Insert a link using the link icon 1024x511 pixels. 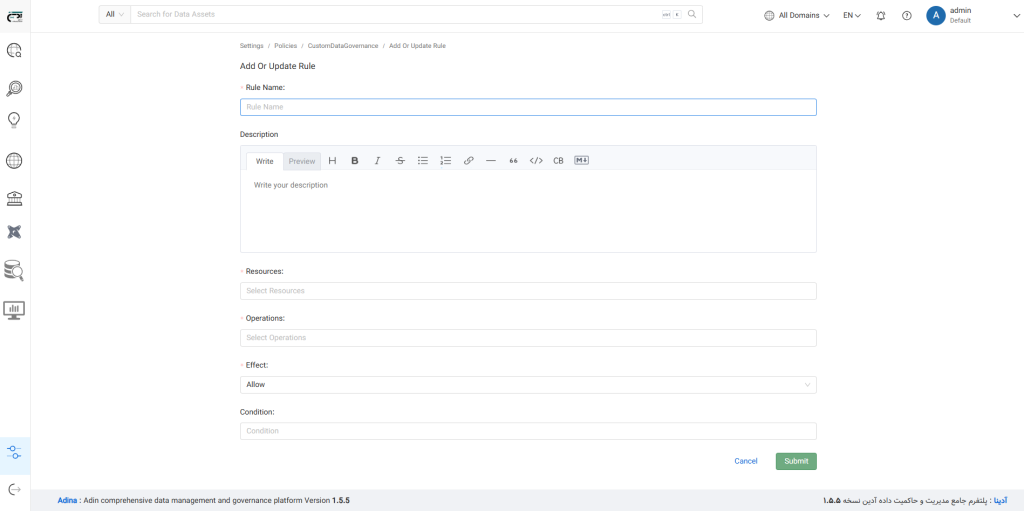(x=468, y=161)
